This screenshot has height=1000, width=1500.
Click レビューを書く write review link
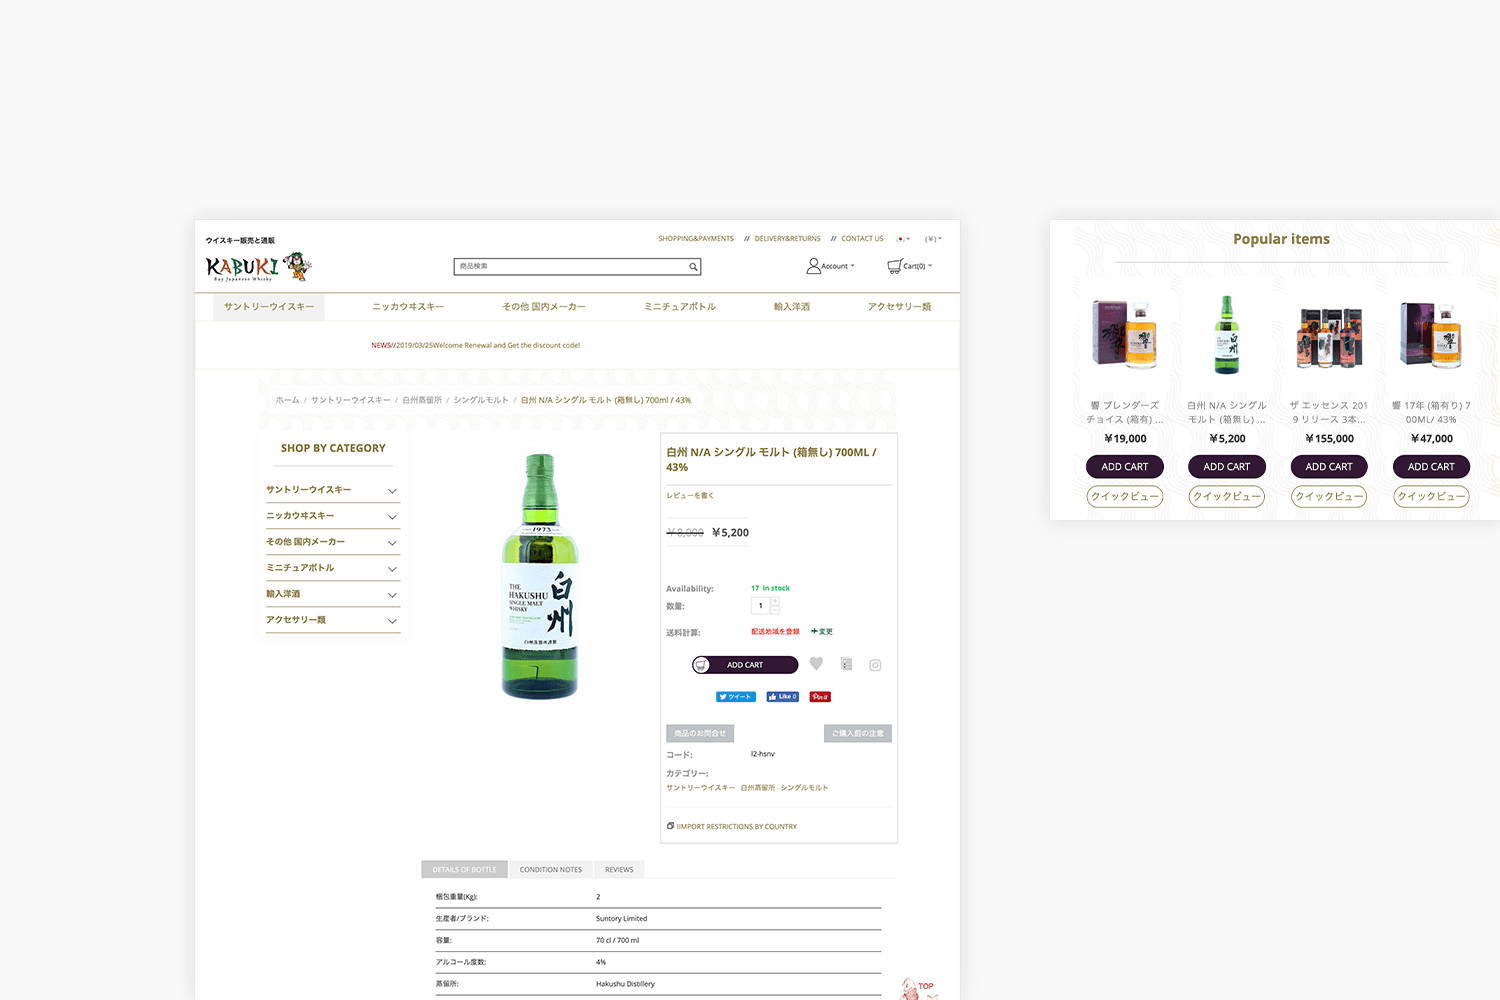(690, 496)
